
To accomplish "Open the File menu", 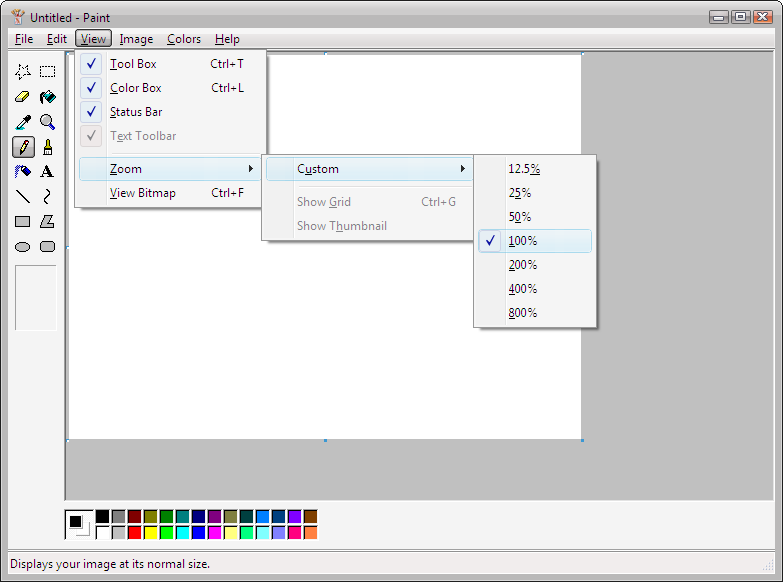I will click(24, 39).
